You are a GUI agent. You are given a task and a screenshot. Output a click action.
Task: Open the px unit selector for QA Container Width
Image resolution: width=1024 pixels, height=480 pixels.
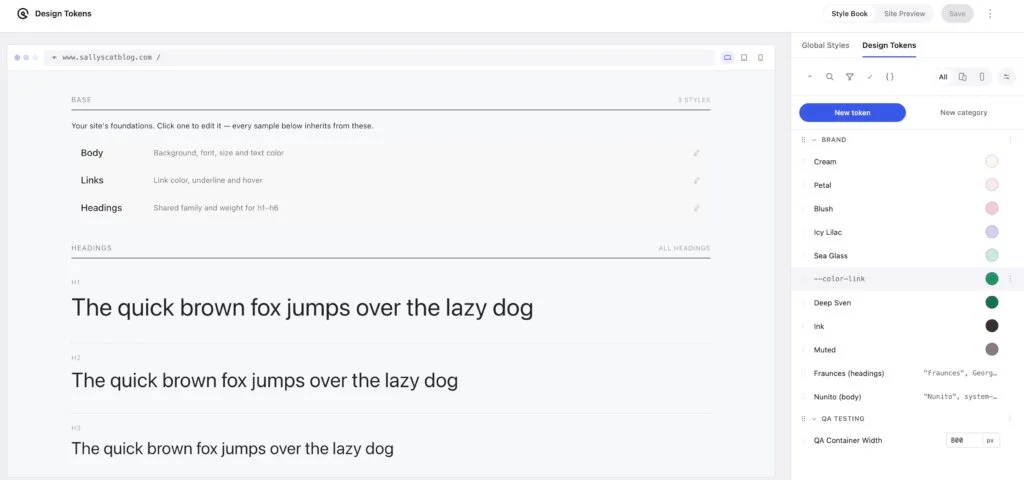990,441
